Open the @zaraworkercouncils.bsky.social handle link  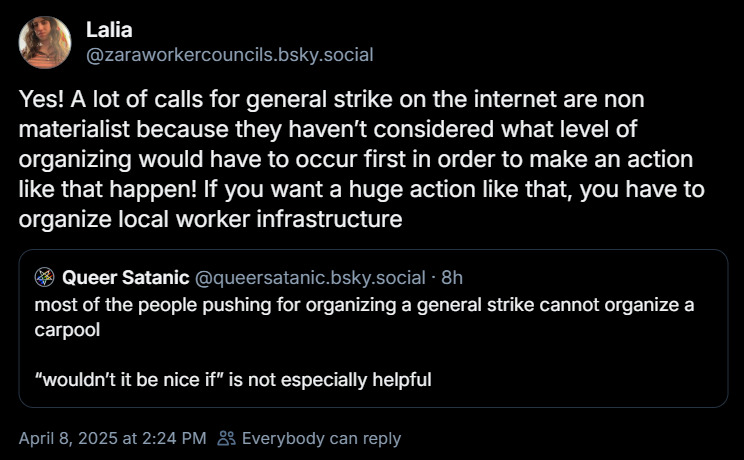[x=229, y=55]
